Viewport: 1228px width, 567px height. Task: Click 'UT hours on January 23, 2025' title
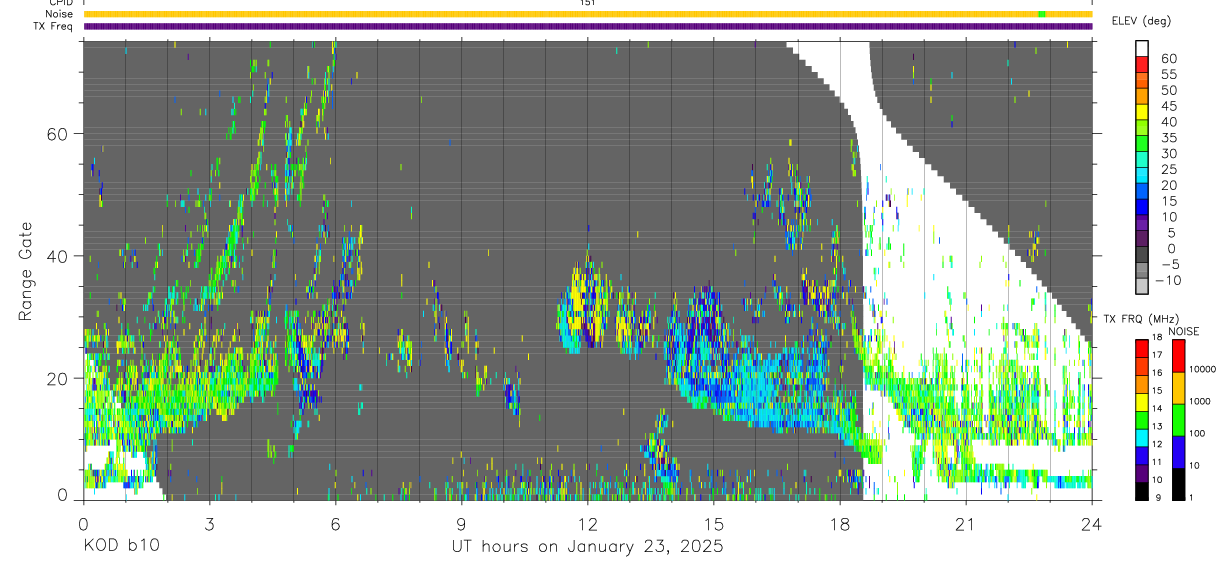pos(587,547)
